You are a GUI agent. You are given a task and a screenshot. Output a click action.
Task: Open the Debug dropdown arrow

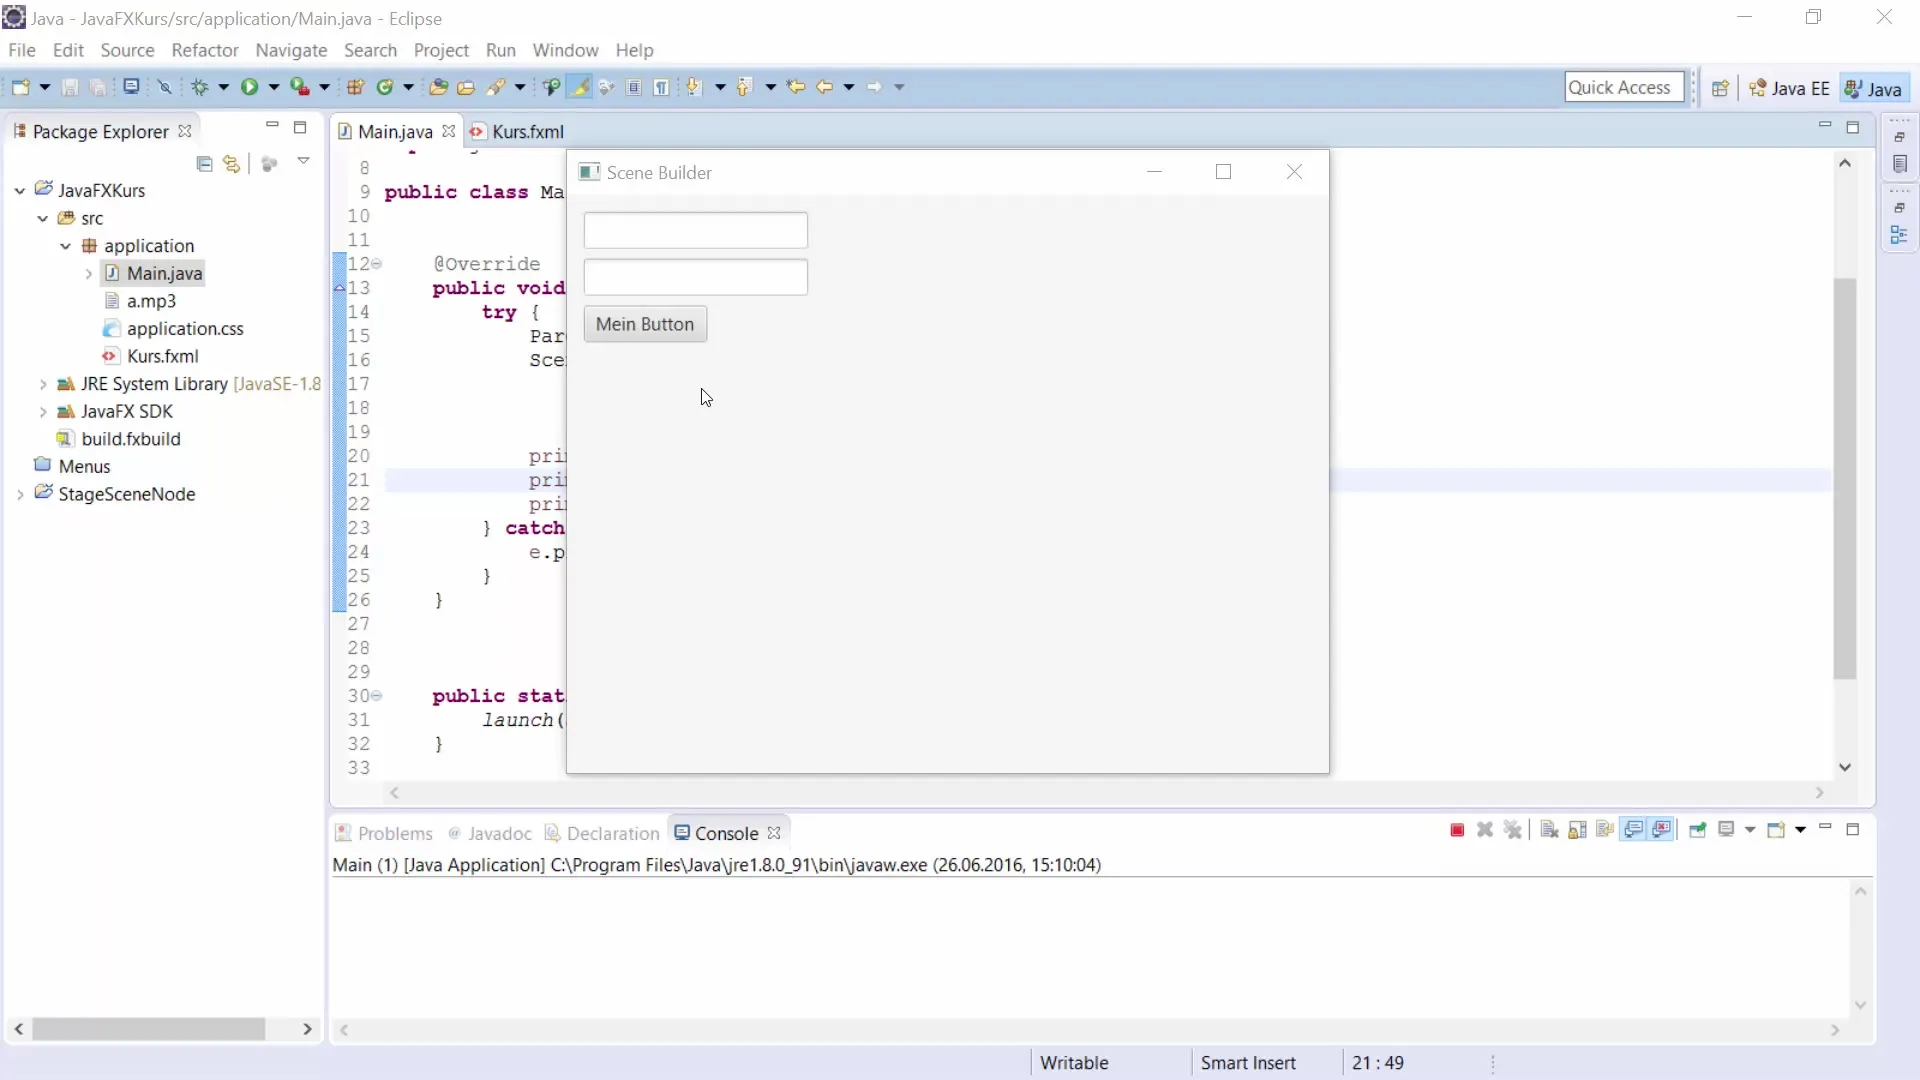(223, 87)
